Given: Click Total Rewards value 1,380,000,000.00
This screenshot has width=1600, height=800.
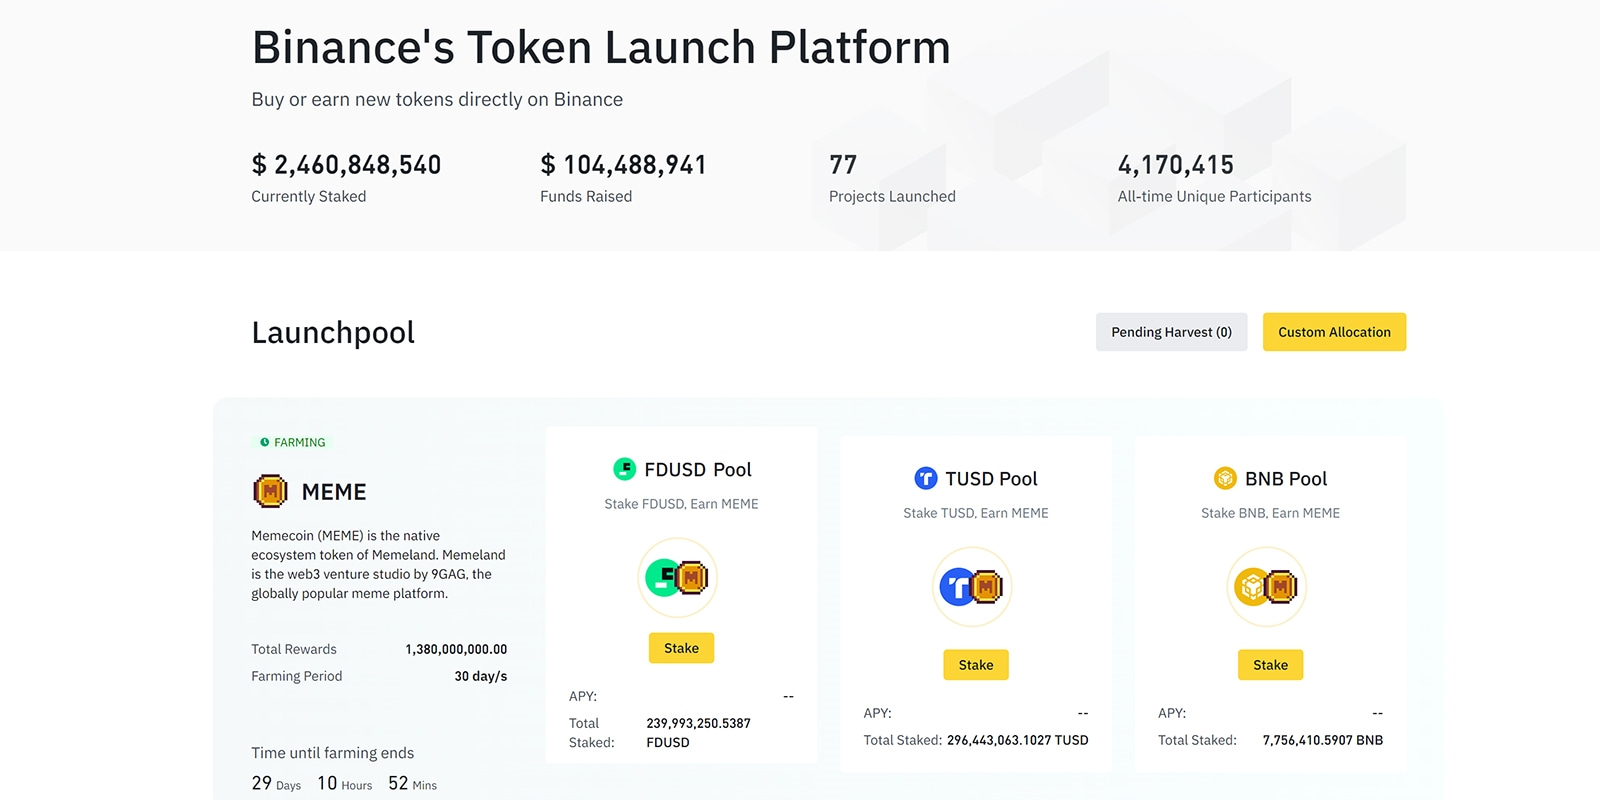Looking at the screenshot, I should point(456,649).
